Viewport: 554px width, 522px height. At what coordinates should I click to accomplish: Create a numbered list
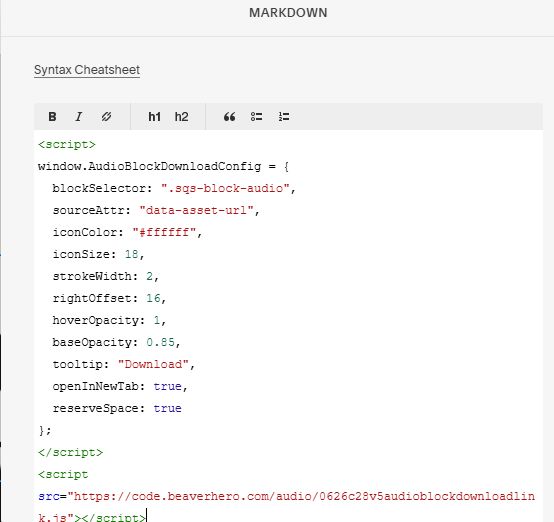pos(284,117)
